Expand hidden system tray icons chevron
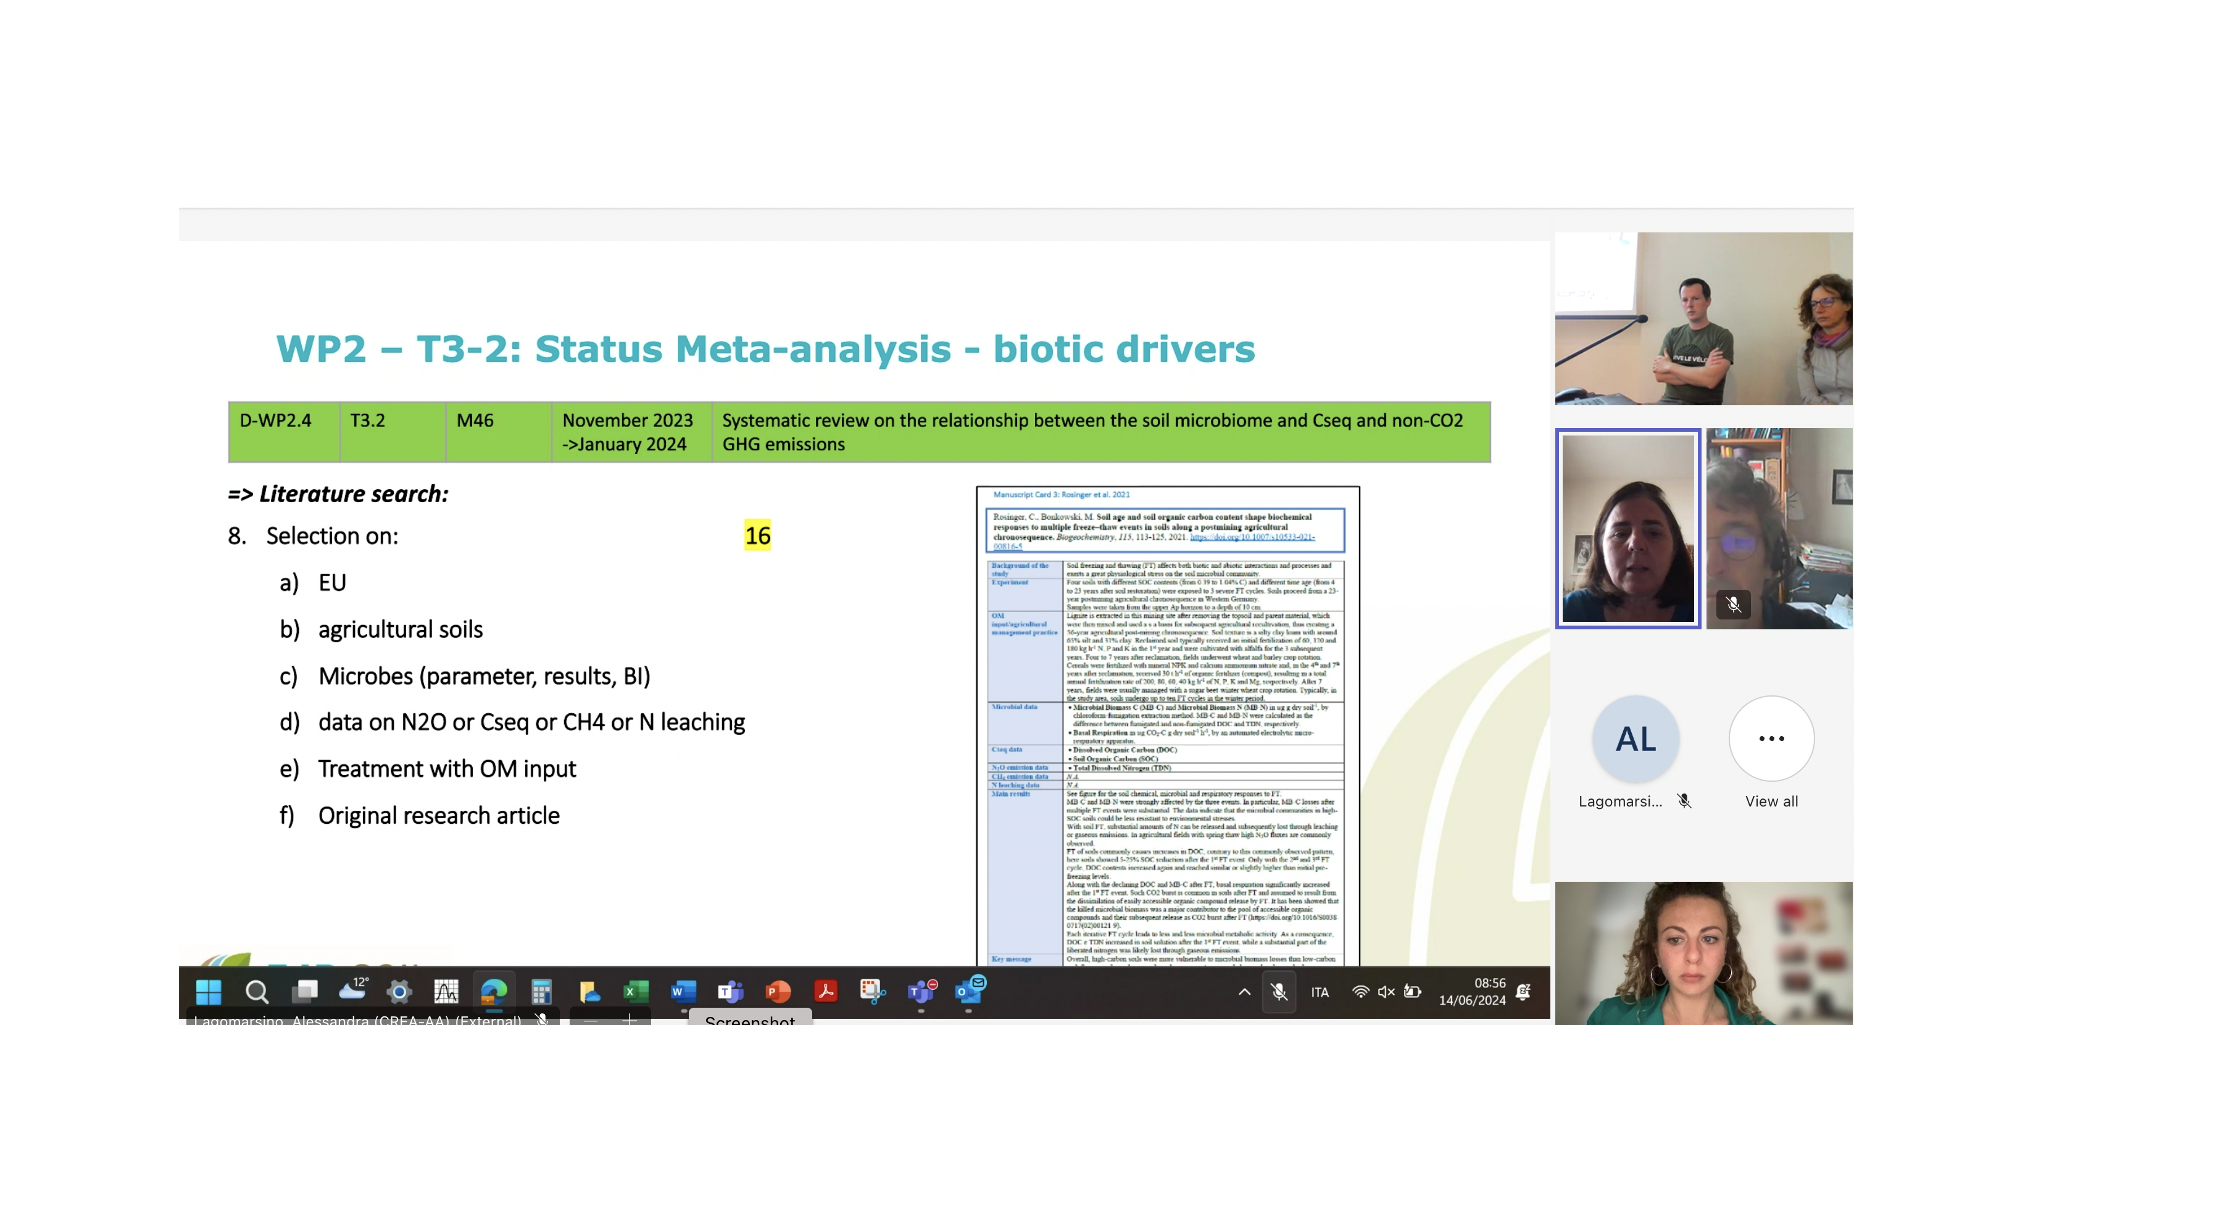The width and height of the screenshot is (2226, 1220). 1244,992
